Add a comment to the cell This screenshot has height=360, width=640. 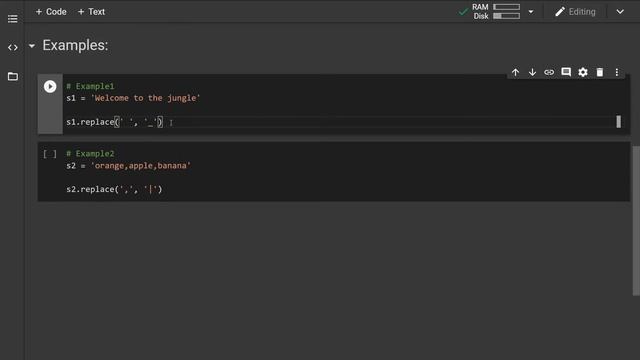click(x=566, y=72)
